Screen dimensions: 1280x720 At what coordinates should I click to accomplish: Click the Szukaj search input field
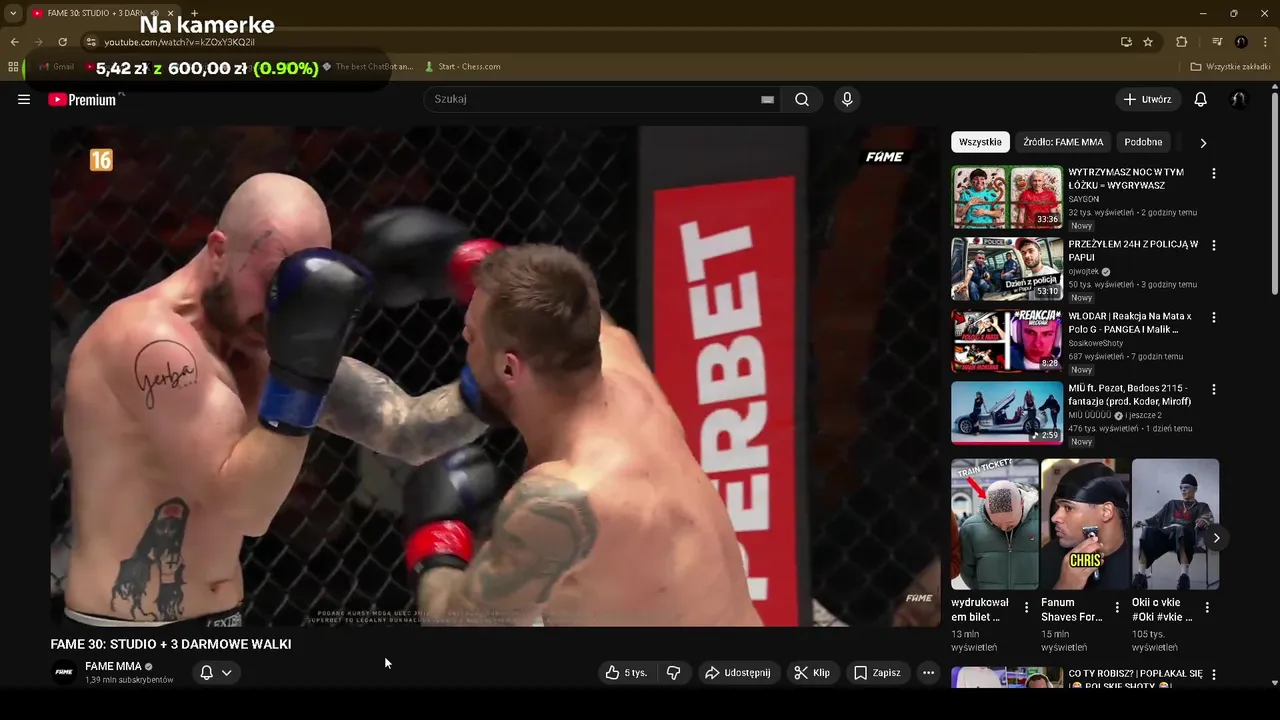(x=595, y=99)
